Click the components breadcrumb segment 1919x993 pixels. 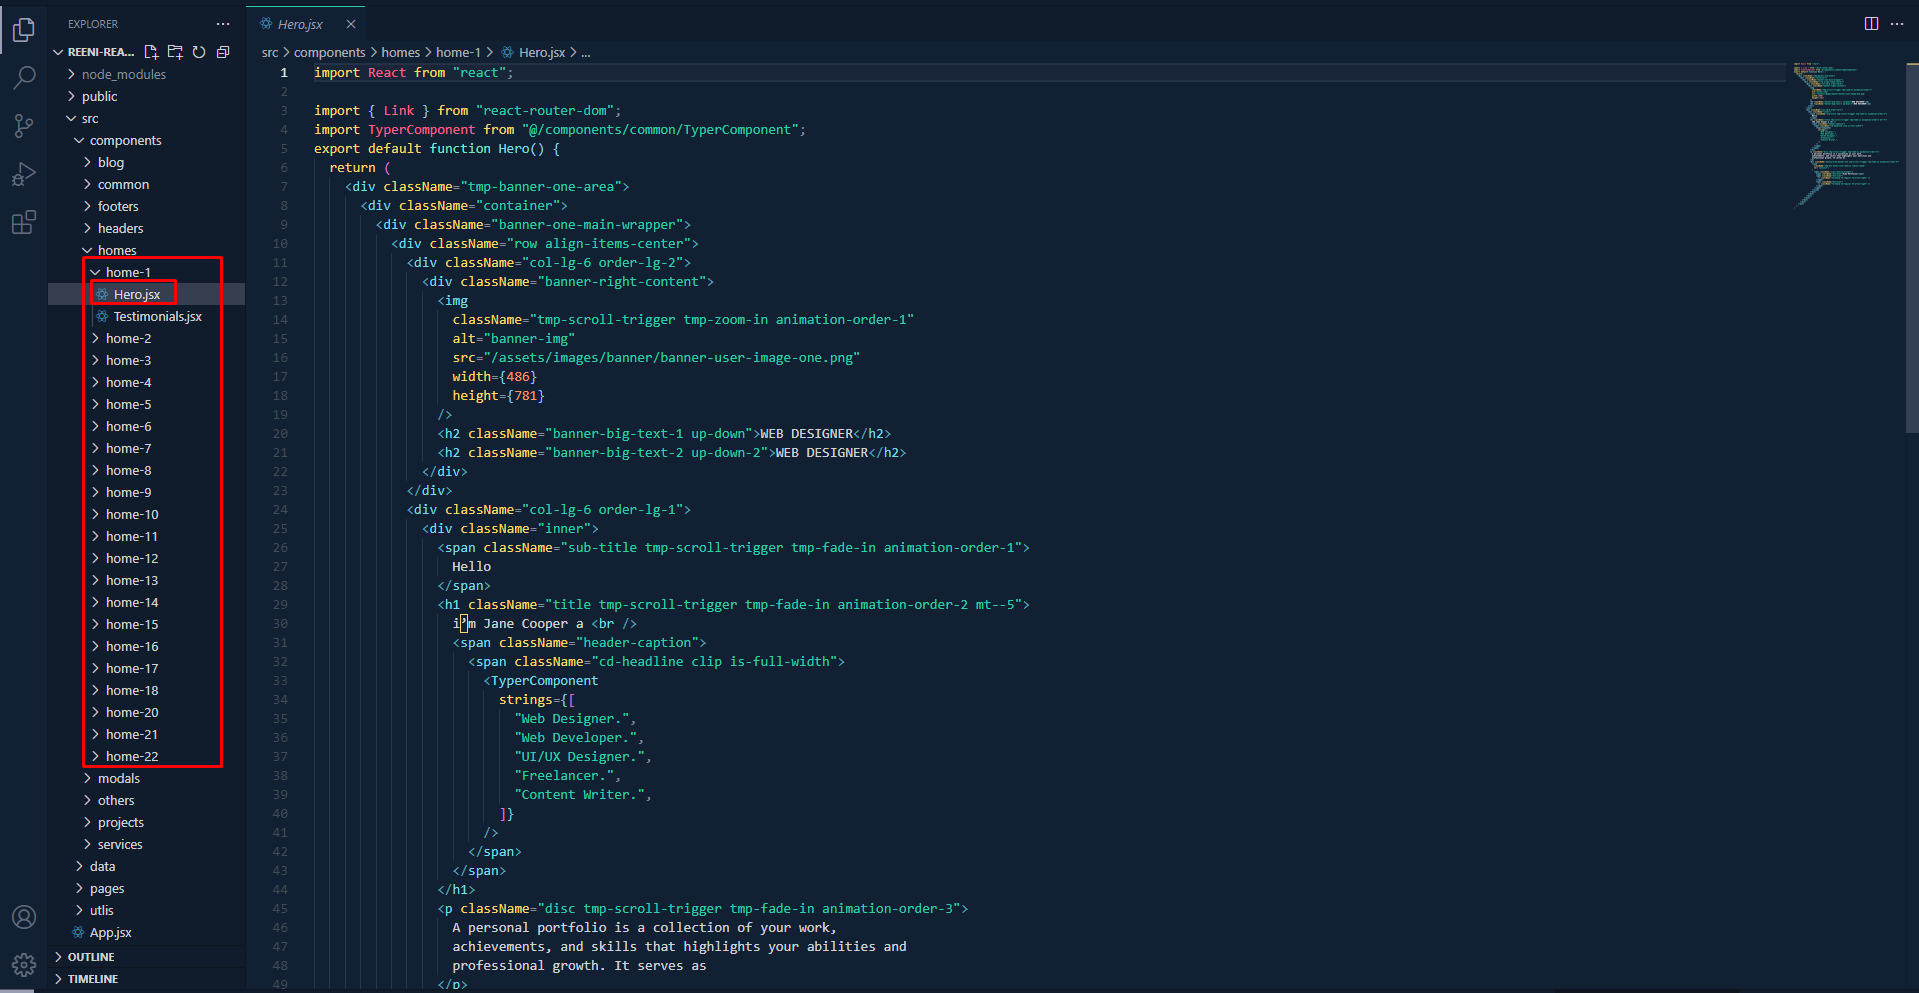click(329, 52)
